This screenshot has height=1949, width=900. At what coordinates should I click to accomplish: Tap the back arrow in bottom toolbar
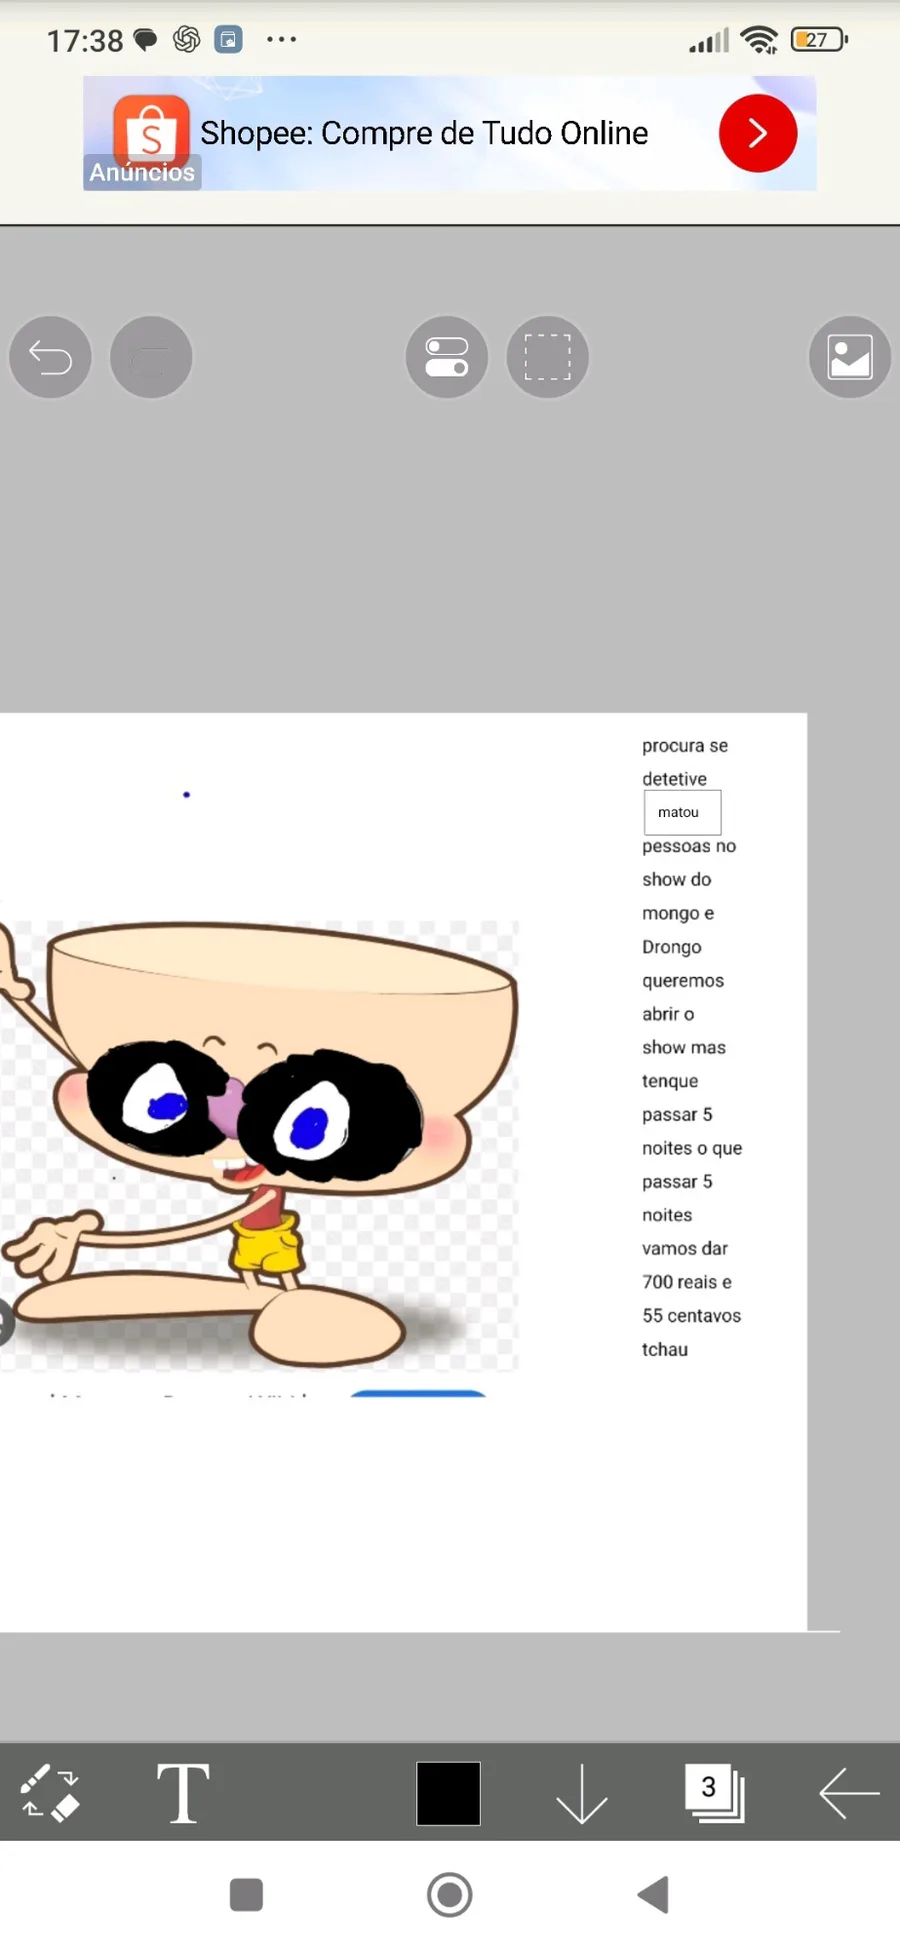[849, 1793]
